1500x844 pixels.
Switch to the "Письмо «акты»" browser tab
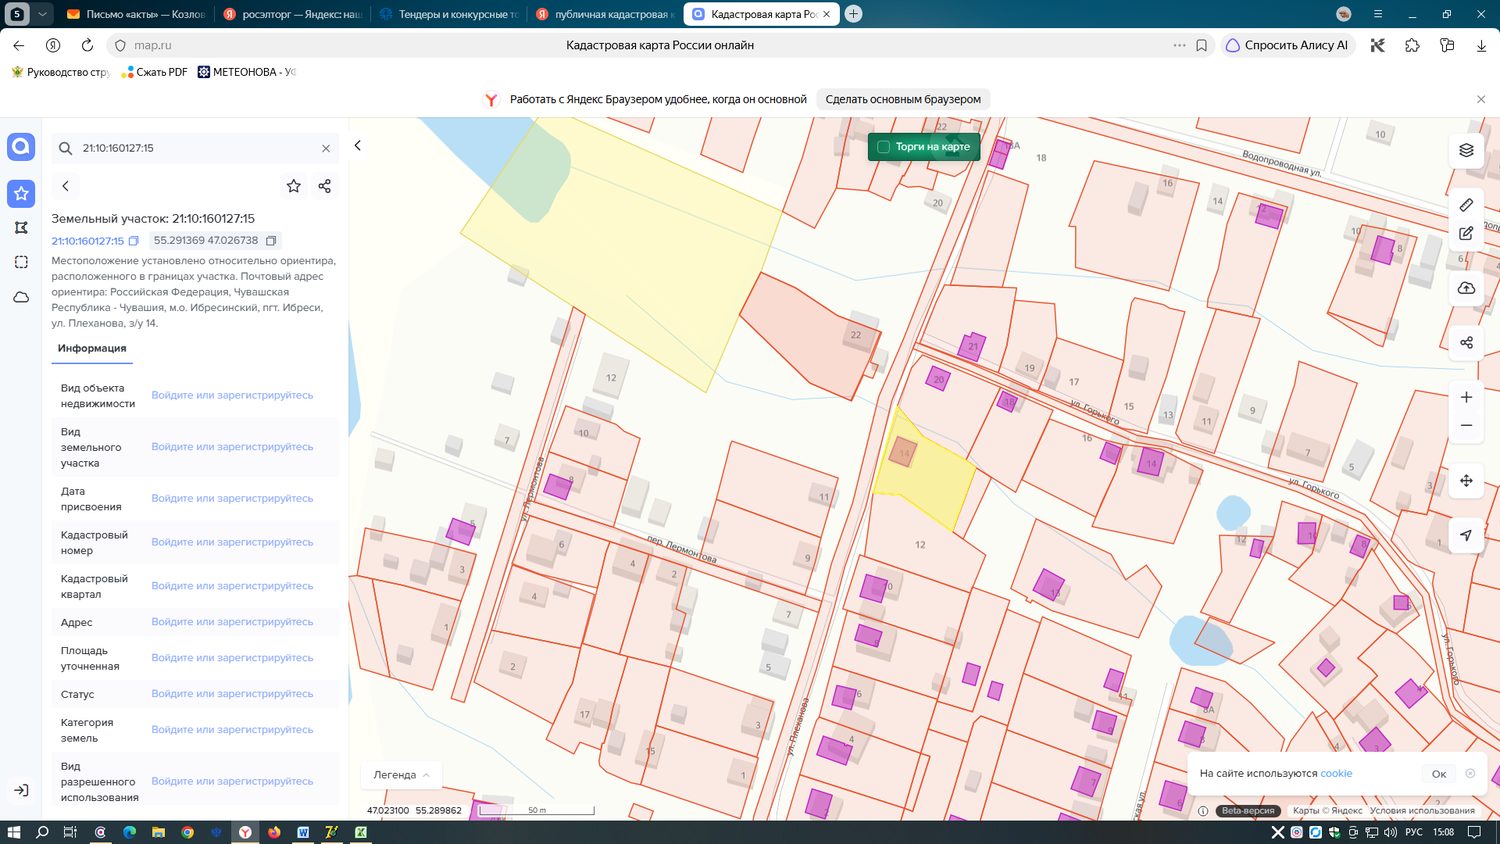coord(136,14)
